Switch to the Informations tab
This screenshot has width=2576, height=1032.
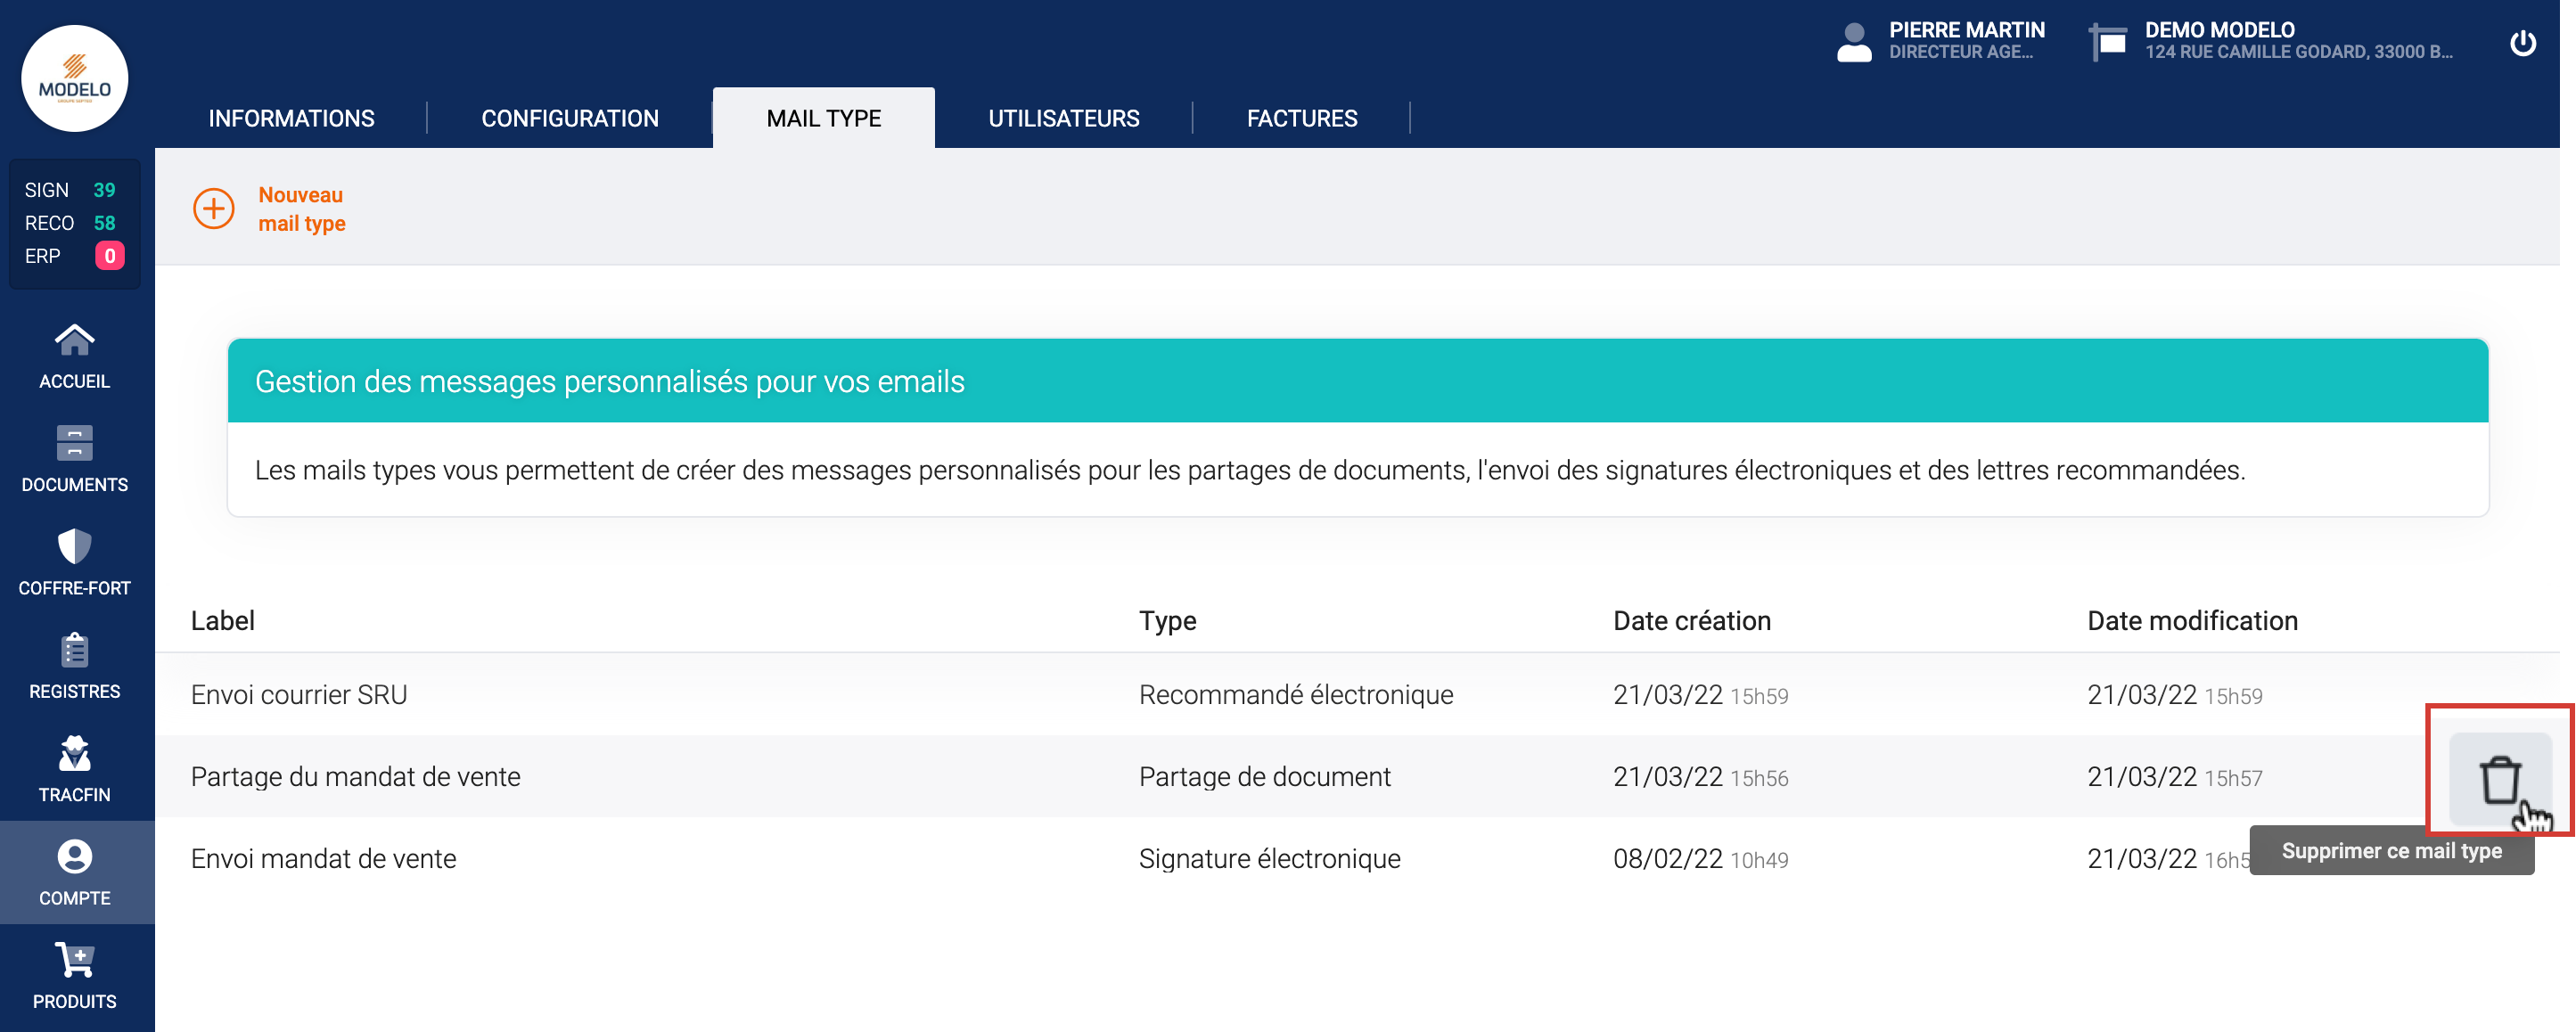[x=291, y=118]
